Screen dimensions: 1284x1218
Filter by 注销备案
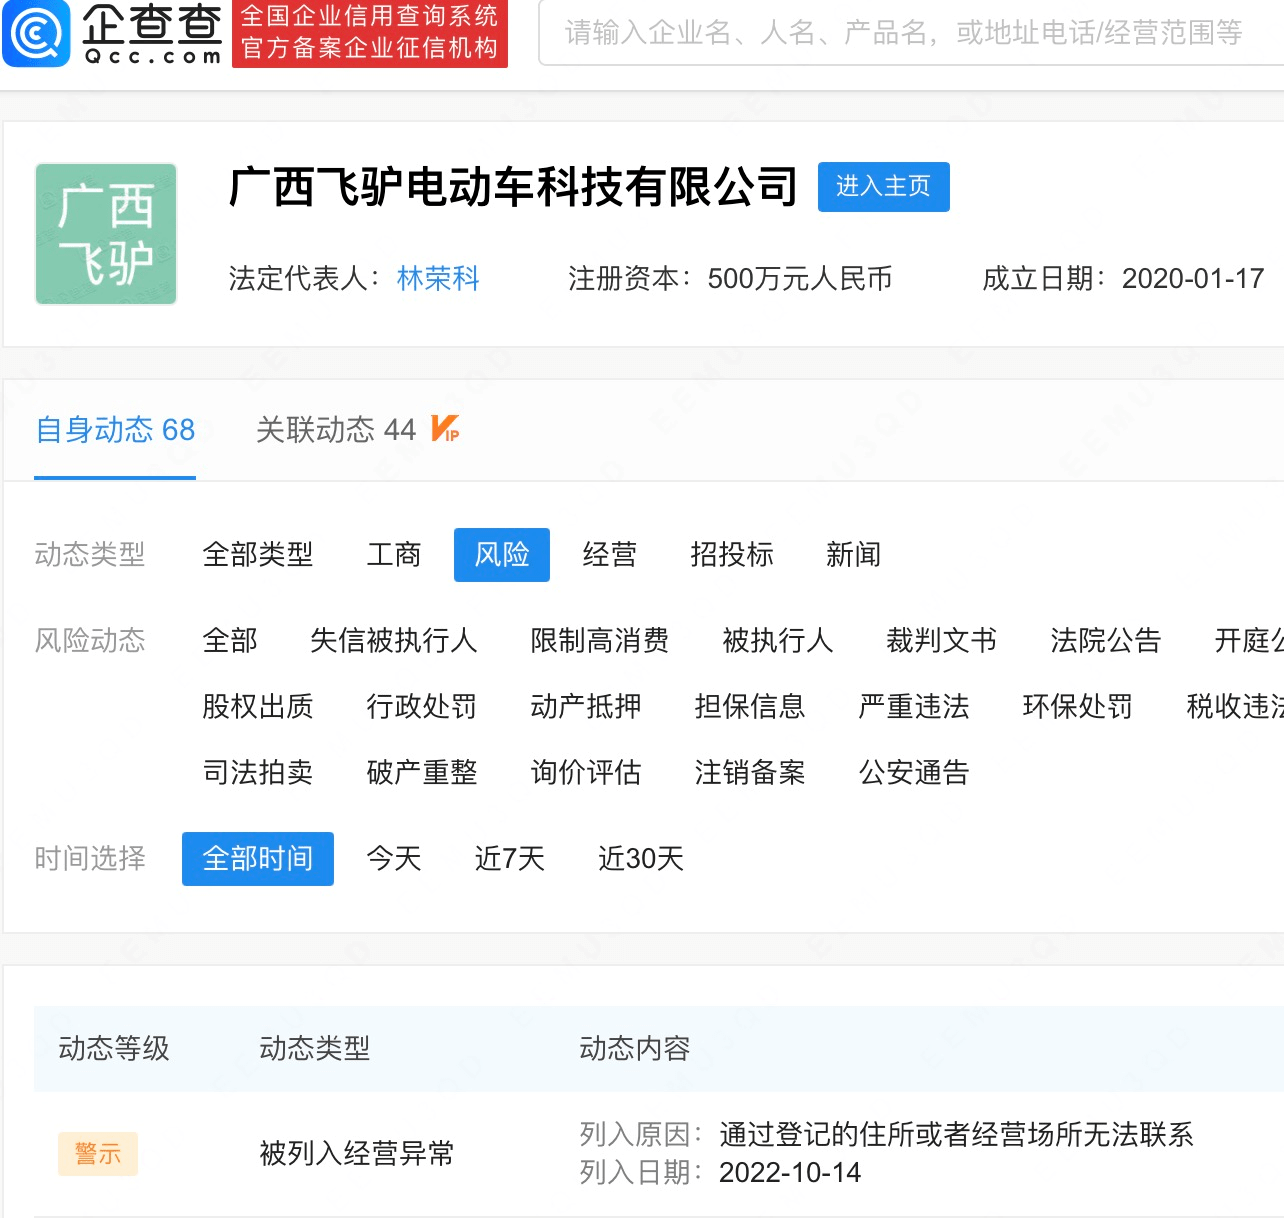pyautogui.click(x=750, y=772)
